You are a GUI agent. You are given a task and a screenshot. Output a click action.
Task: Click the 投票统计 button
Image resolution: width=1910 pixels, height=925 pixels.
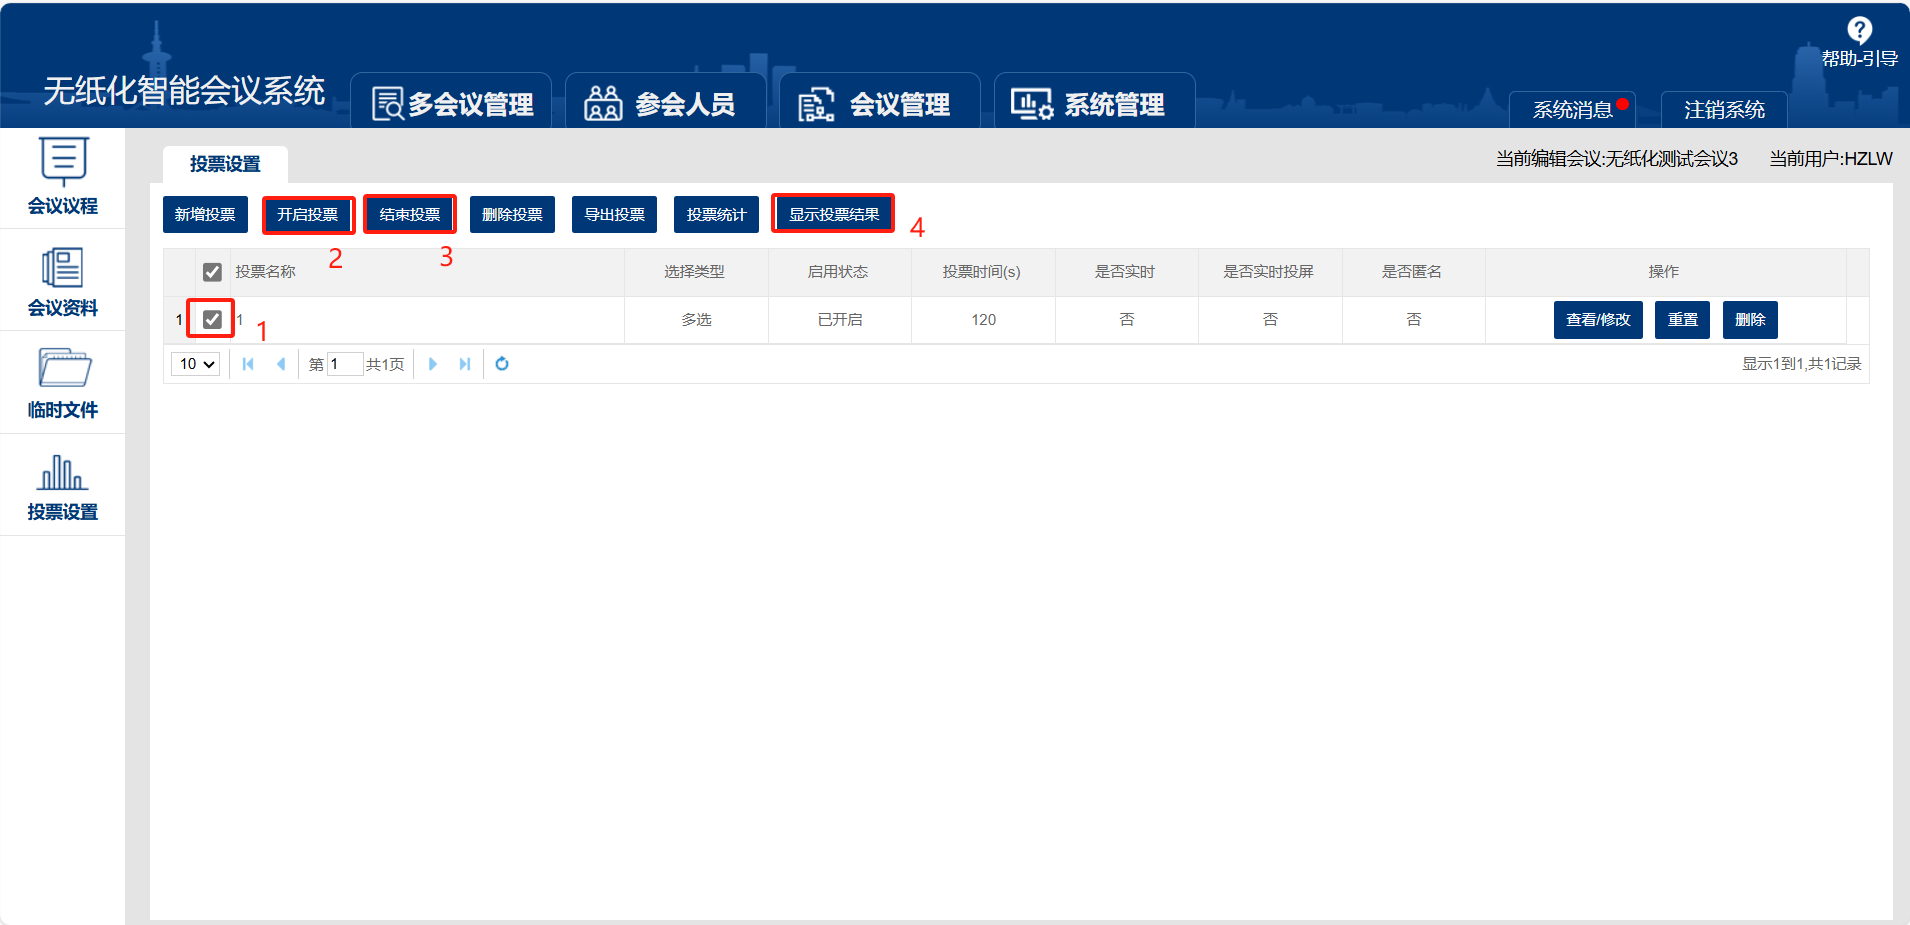point(716,214)
